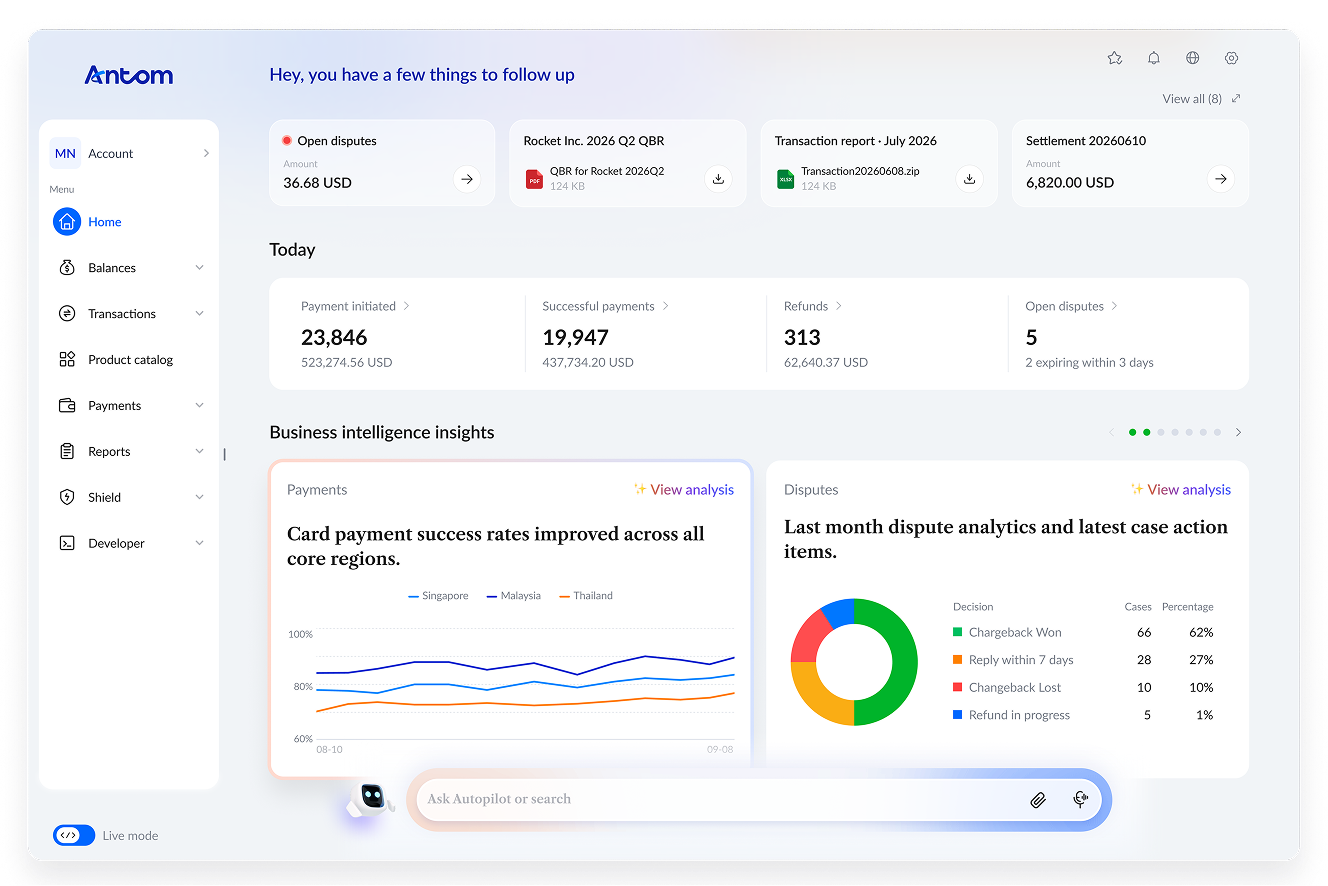Open today's Open disputes stat link
1328x886 pixels.
tap(1072, 306)
